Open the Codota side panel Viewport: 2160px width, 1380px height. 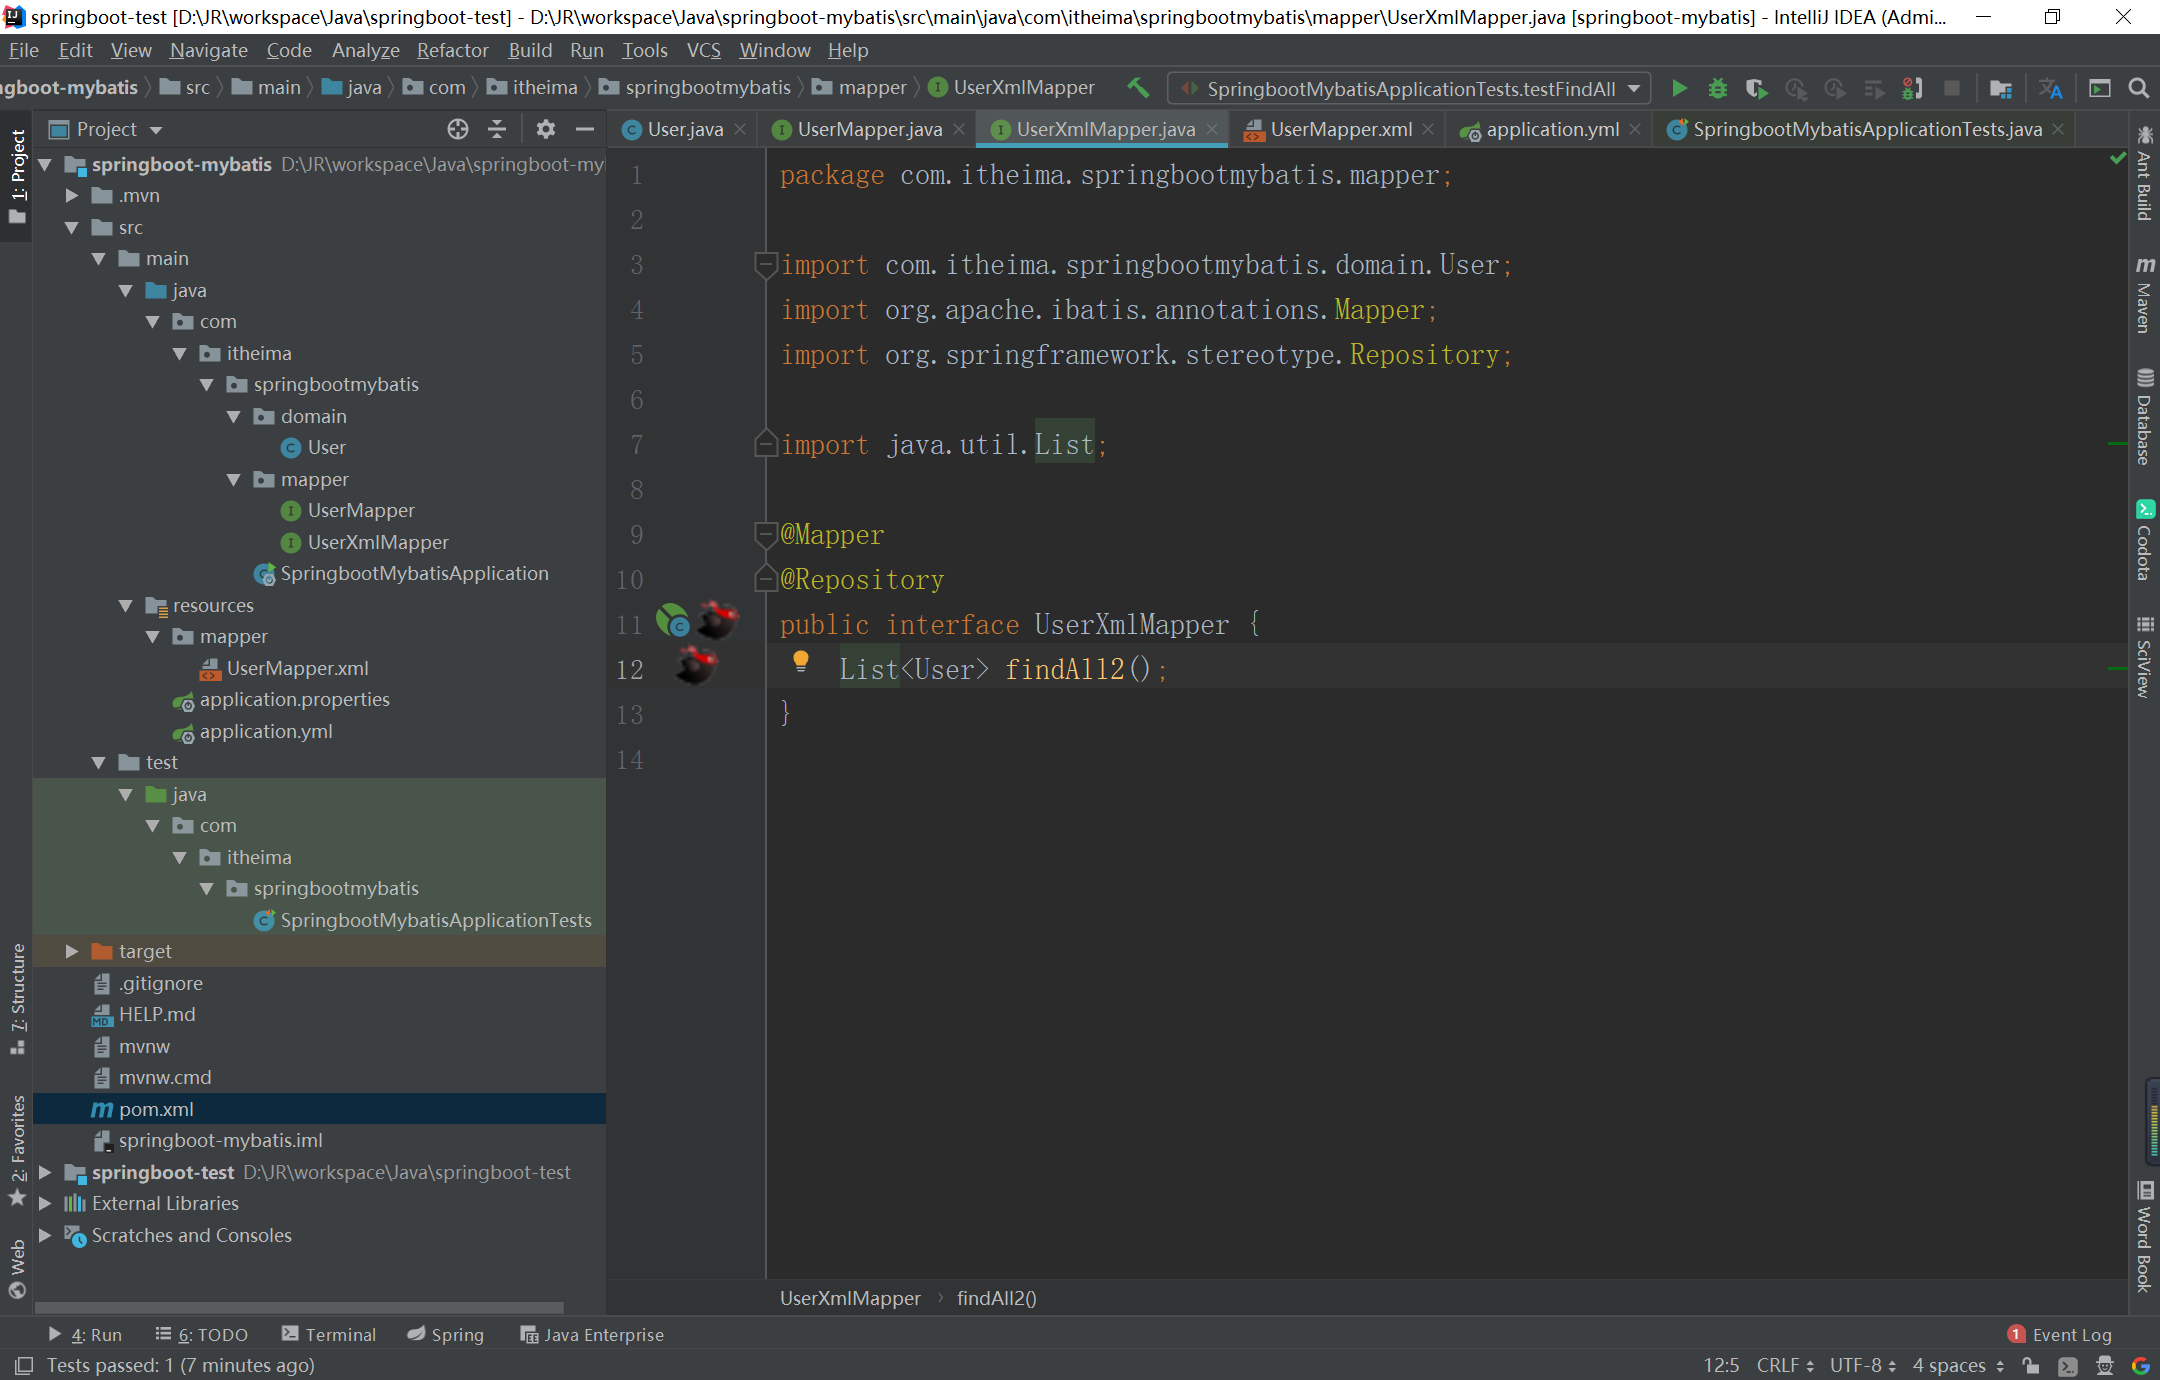click(x=2145, y=540)
